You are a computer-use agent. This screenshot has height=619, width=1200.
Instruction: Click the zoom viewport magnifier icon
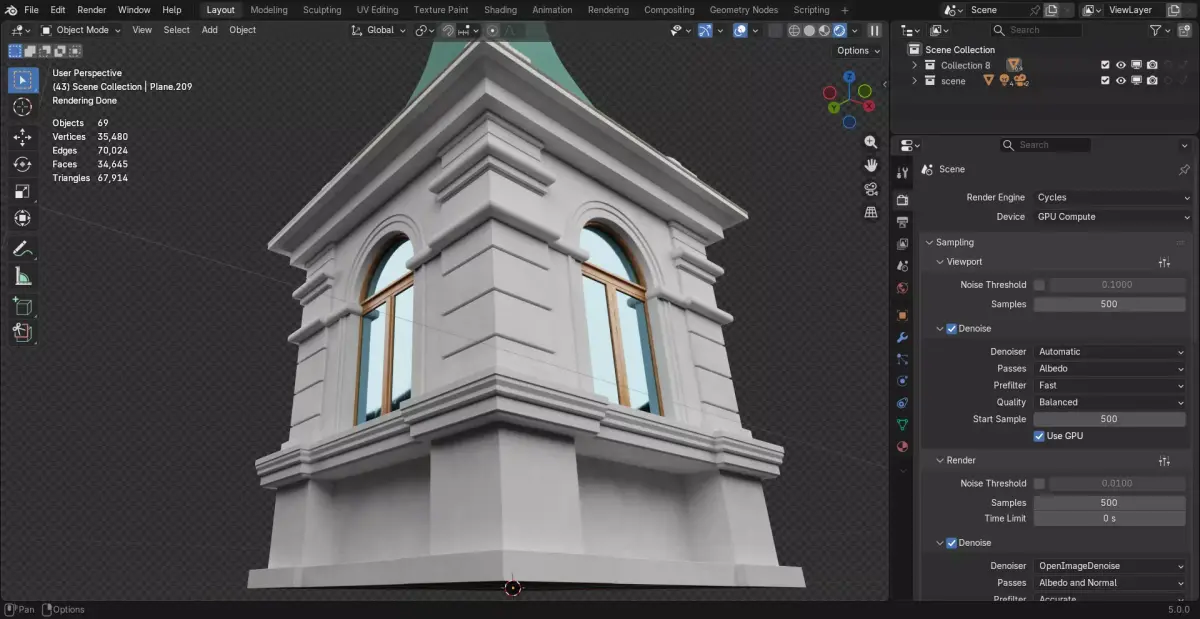(871, 142)
